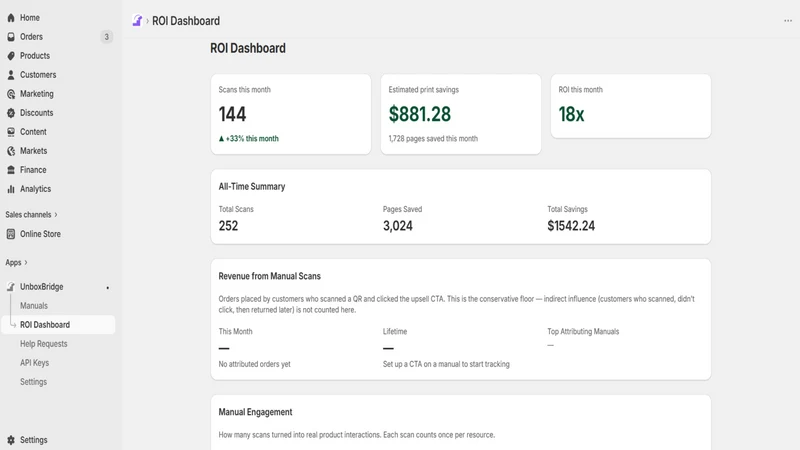Open Help Requests under UnboxBridge
This screenshot has height=450, width=800.
[43, 344]
